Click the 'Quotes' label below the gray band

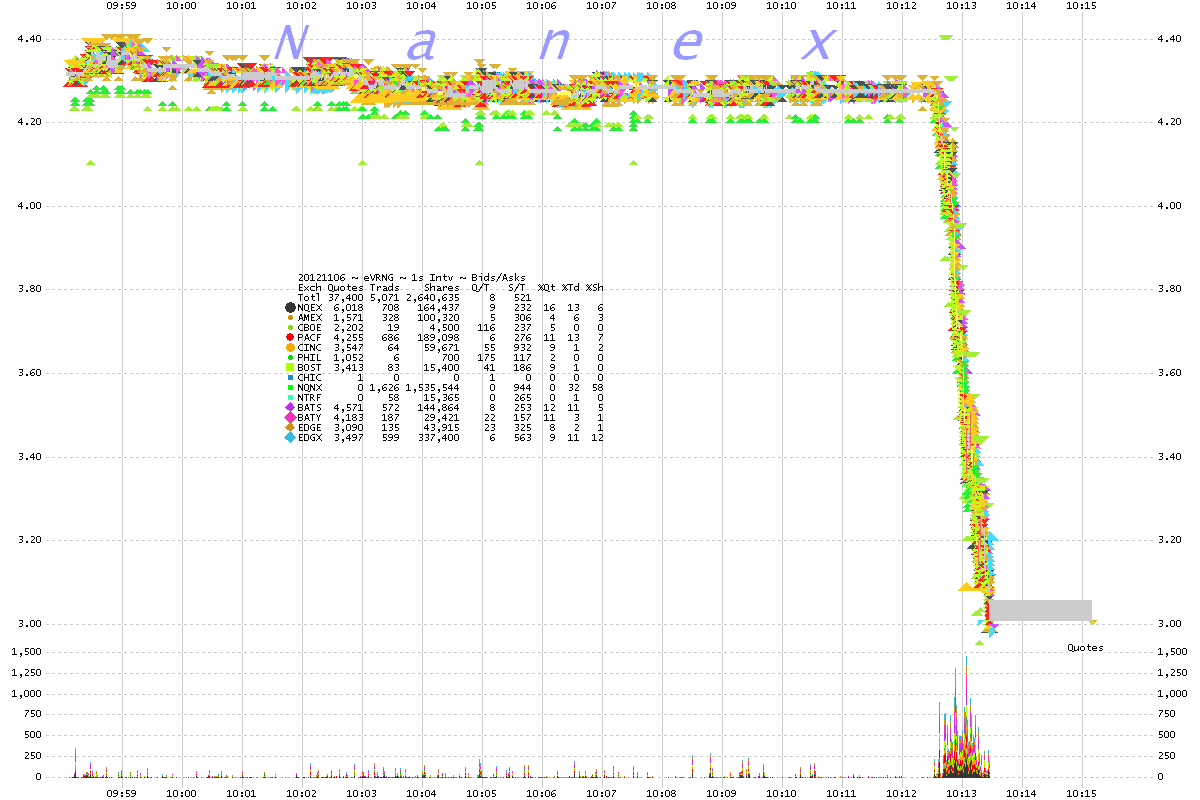(1085, 648)
